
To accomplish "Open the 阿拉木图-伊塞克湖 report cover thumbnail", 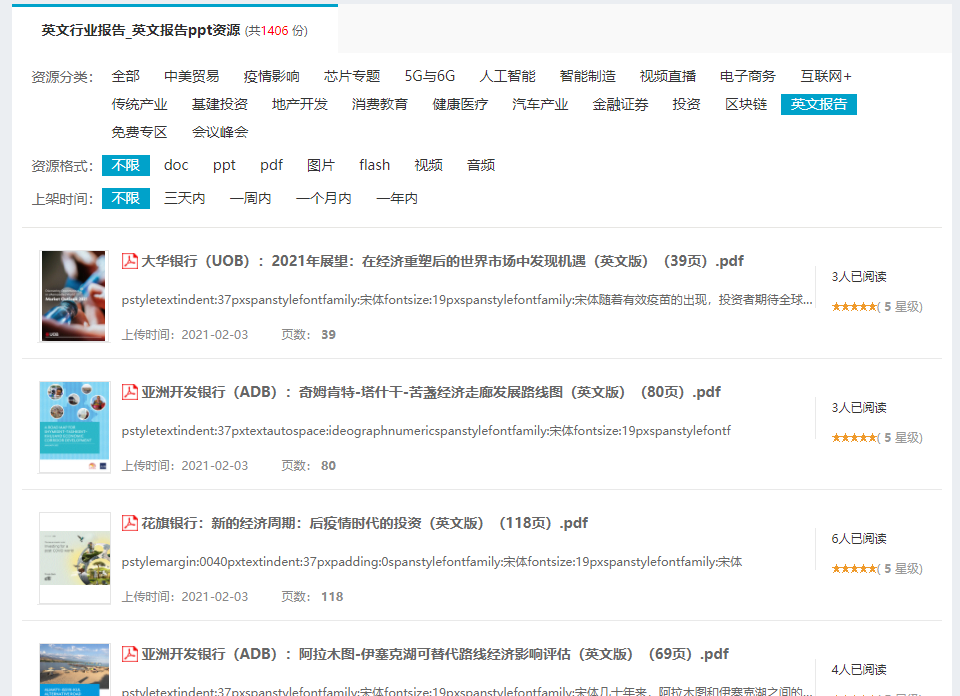I will click(x=74, y=670).
